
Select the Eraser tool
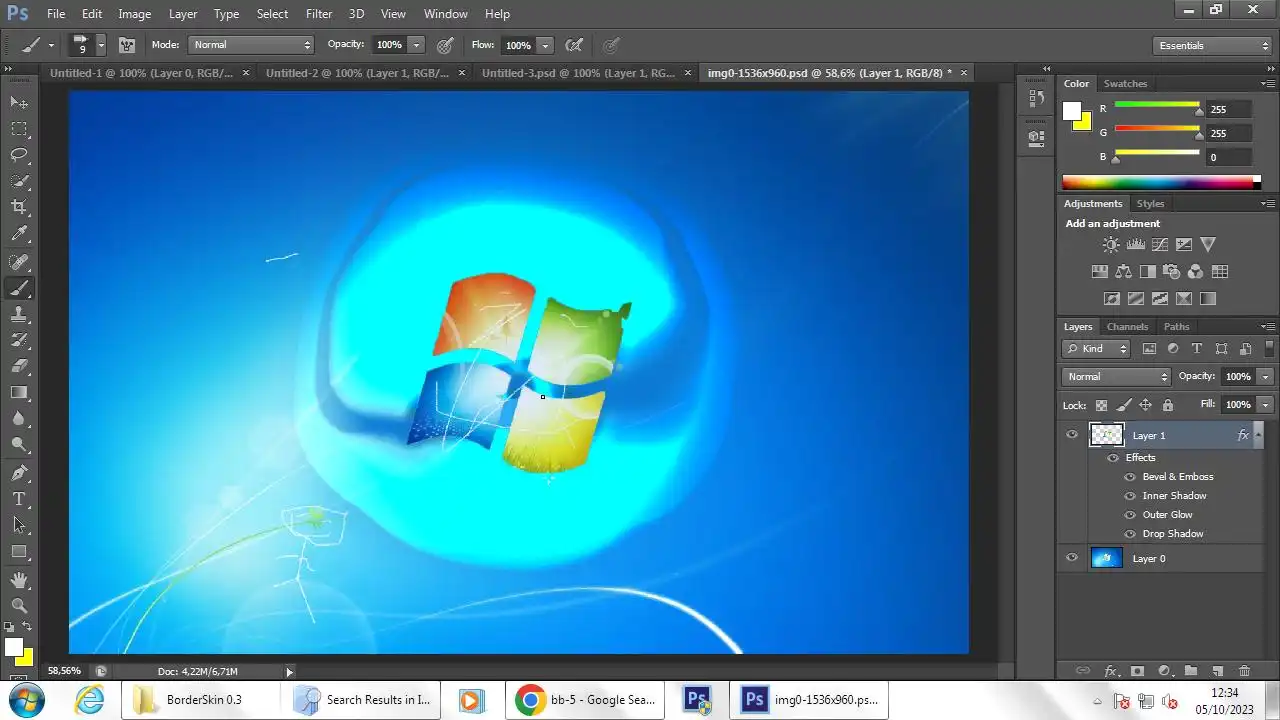coord(19,366)
